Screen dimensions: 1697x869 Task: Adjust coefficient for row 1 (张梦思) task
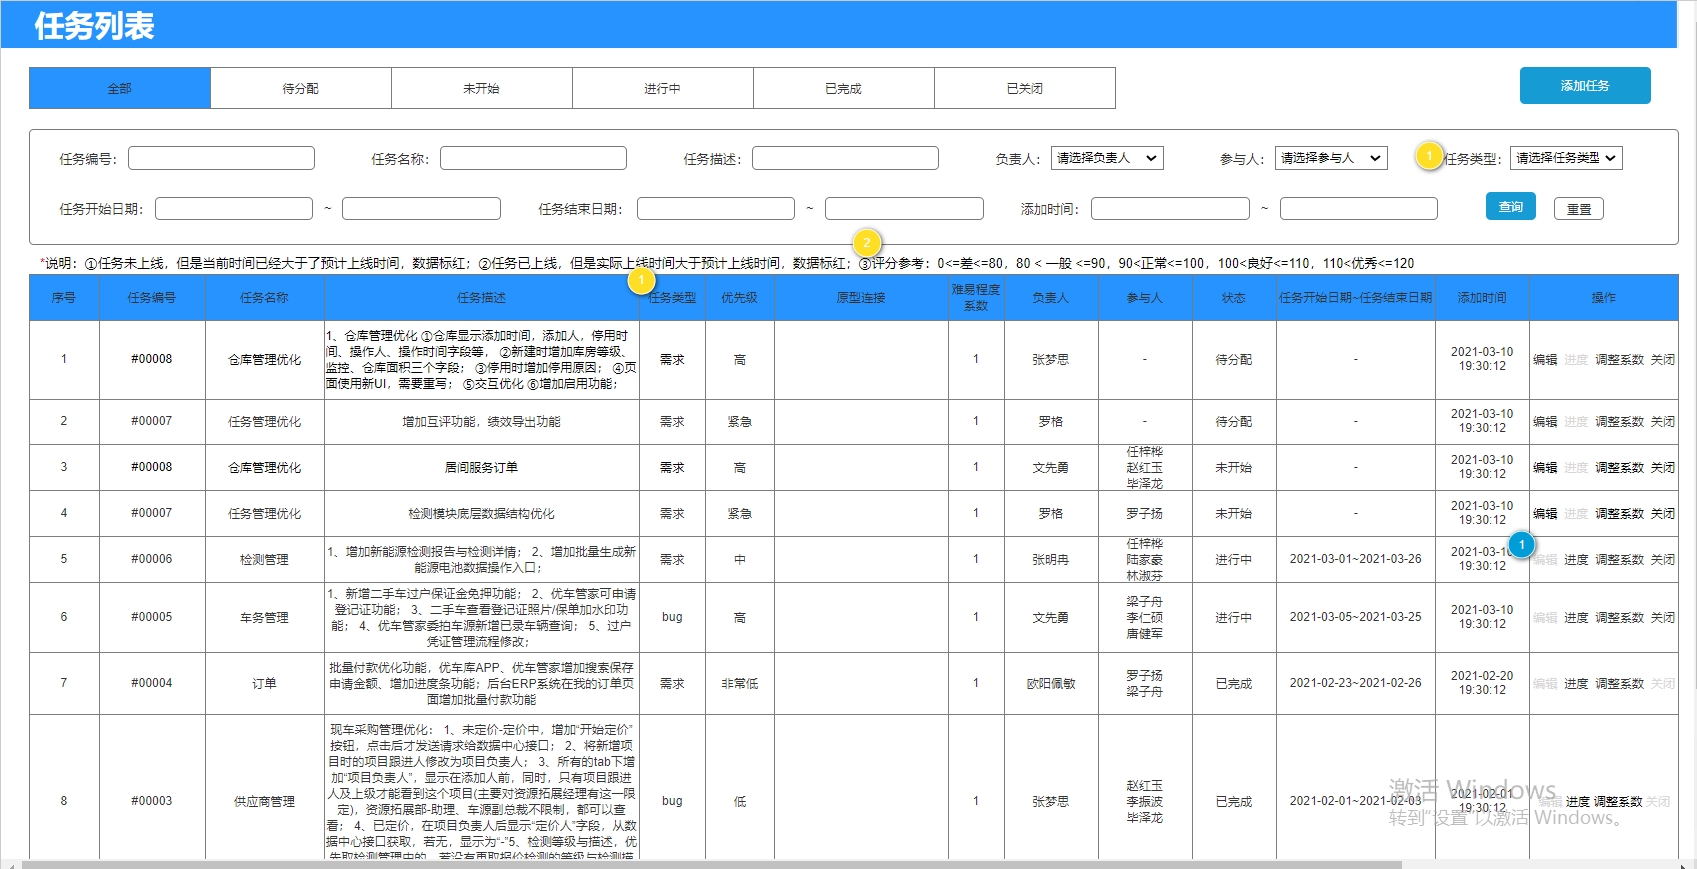tap(1619, 360)
